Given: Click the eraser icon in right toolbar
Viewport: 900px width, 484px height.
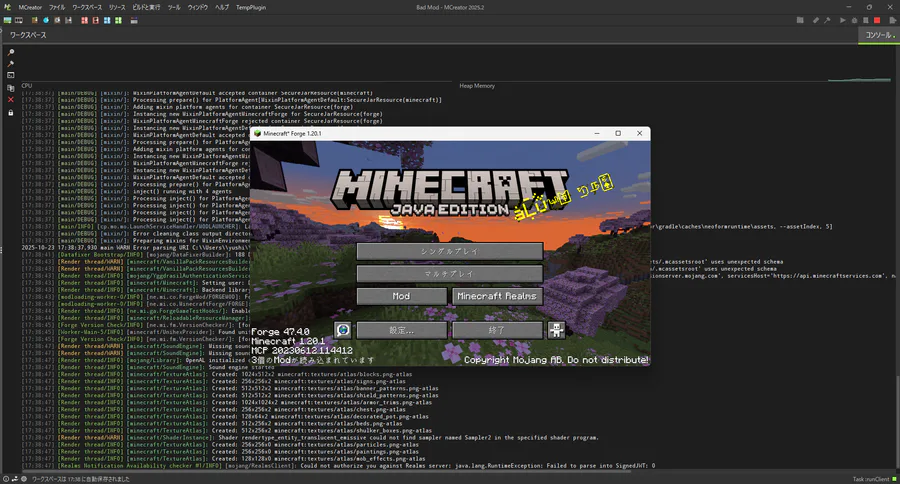Looking at the screenshot, I should [x=816, y=20].
